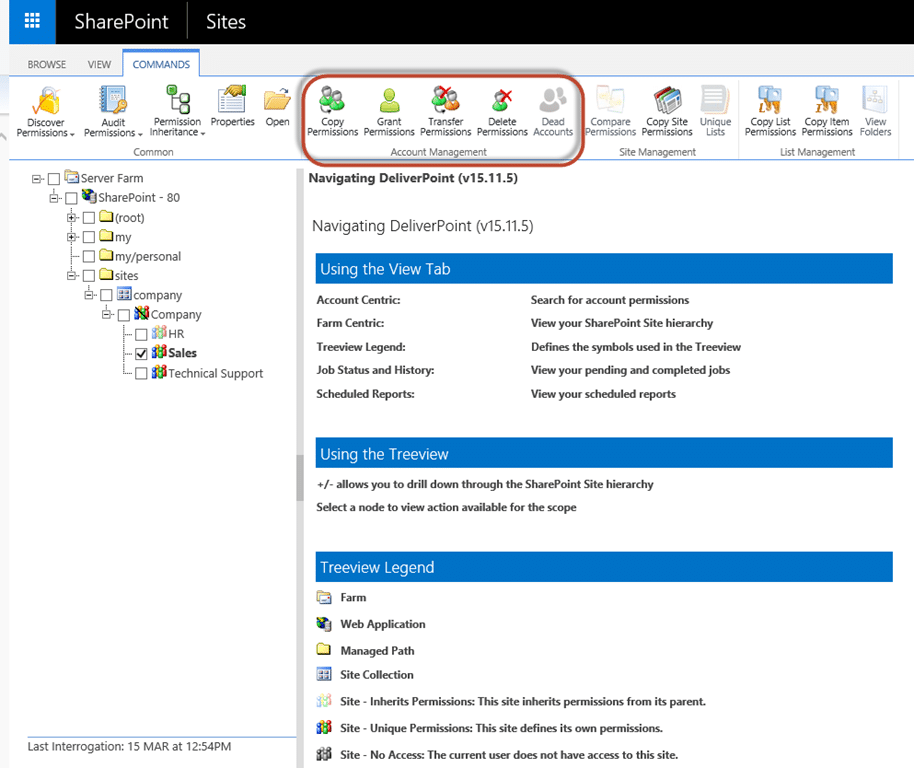This screenshot has width=914, height=768.
Task: Click the SharePoint - 80 web application icon
Action: pos(89,196)
